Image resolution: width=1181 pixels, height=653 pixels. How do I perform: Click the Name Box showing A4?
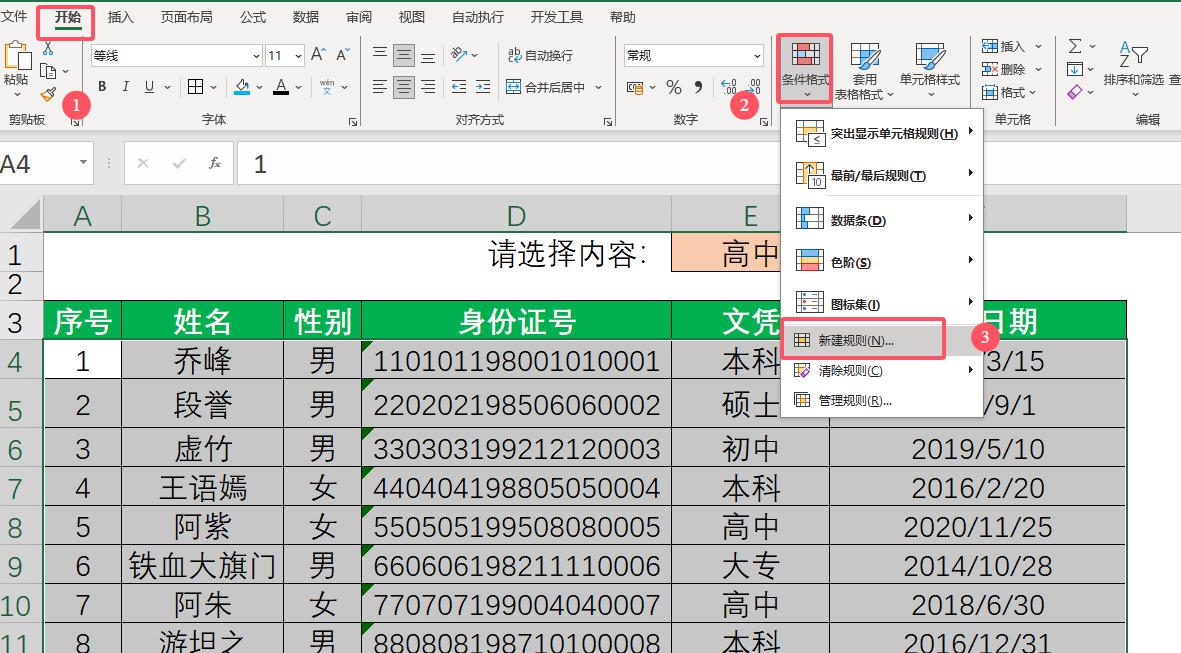[45, 163]
